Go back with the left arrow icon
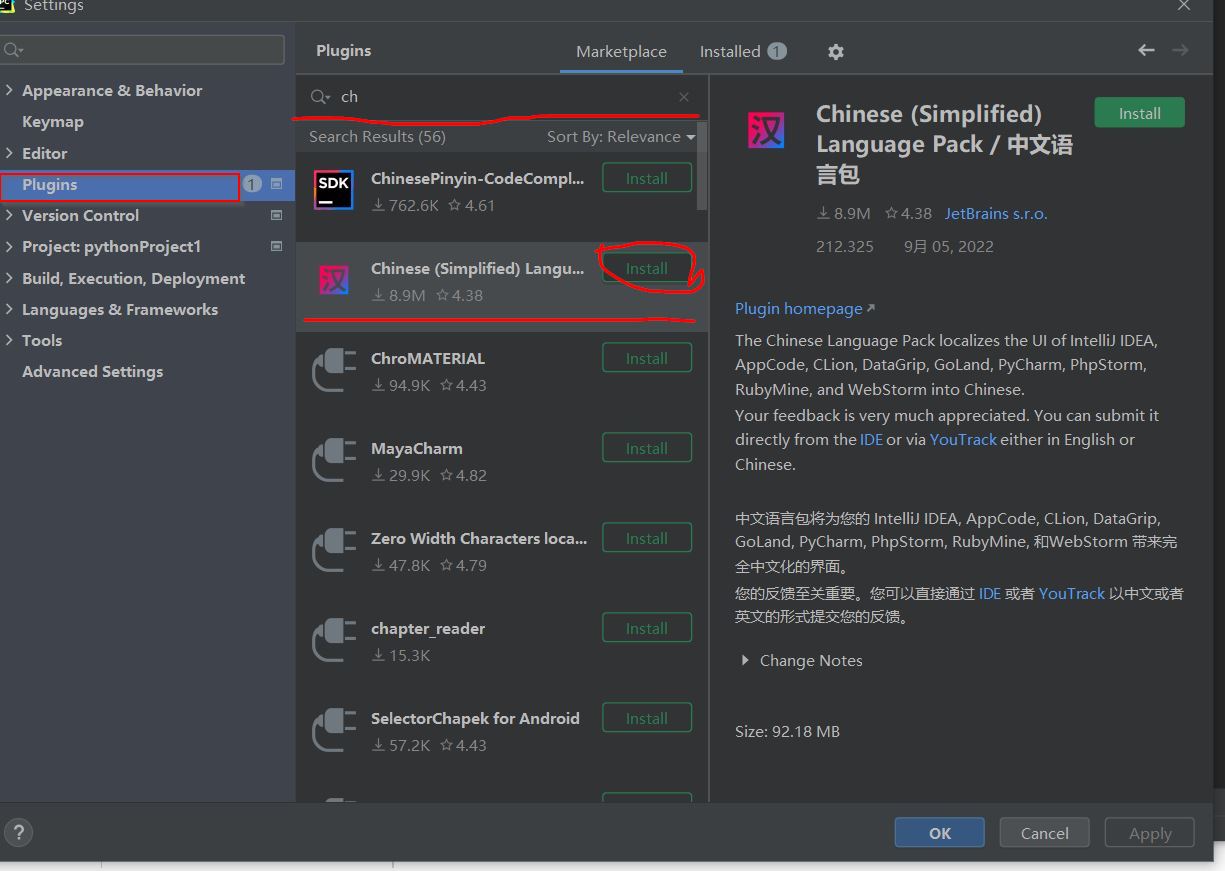 coord(1146,50)
